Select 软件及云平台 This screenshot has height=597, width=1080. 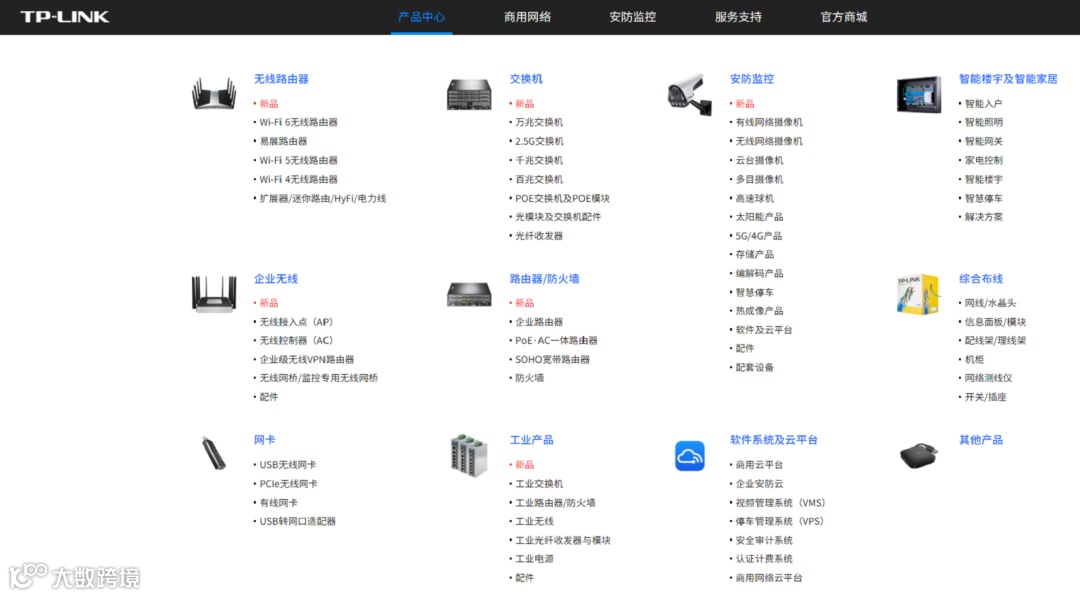pos(764,330)
